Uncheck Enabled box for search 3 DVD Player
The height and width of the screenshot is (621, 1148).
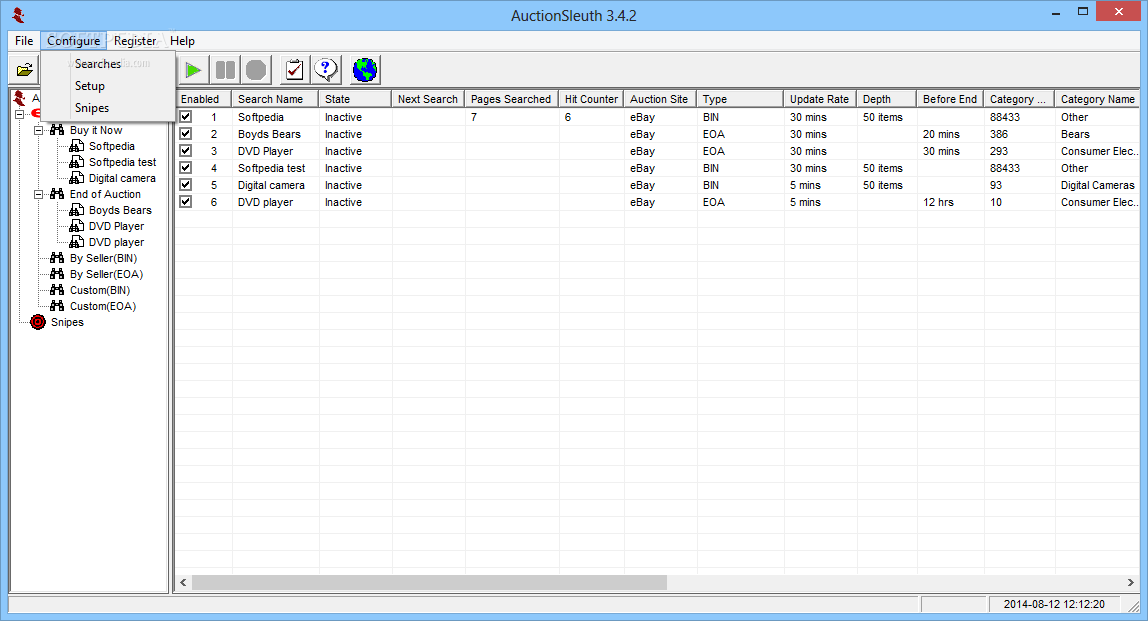186,151
